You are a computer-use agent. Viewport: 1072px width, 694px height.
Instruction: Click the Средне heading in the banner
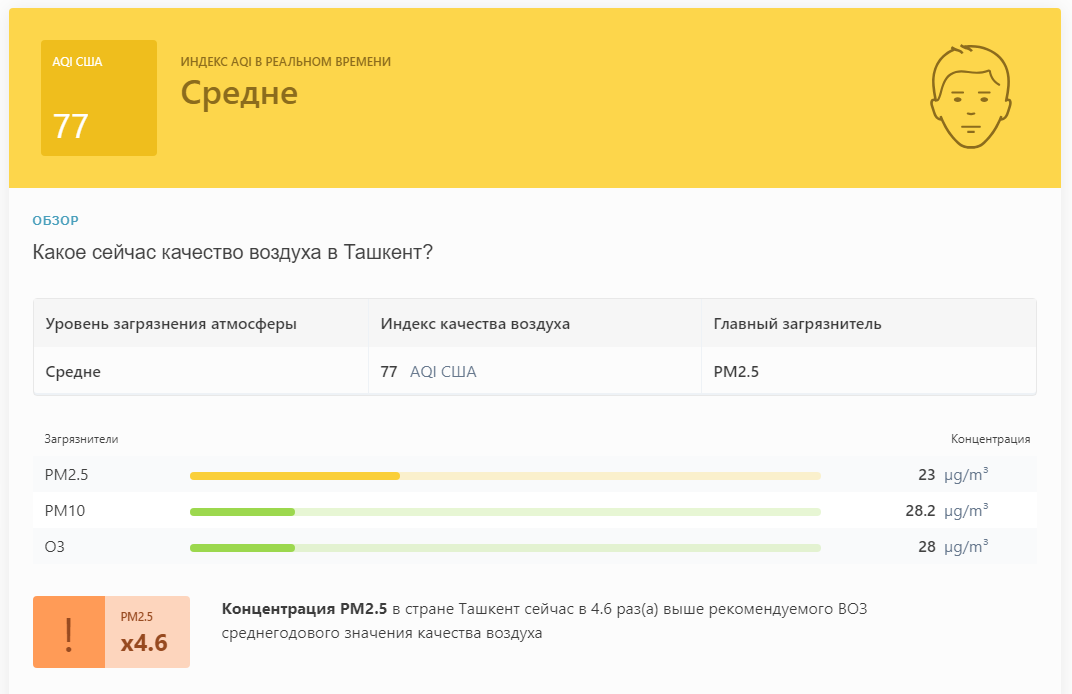(x=239, y=92)
